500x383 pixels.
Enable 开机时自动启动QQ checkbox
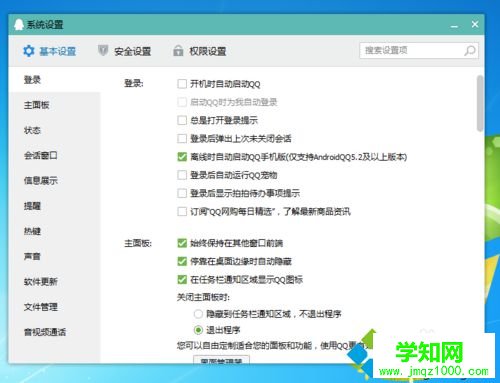(x=182, y=84)
